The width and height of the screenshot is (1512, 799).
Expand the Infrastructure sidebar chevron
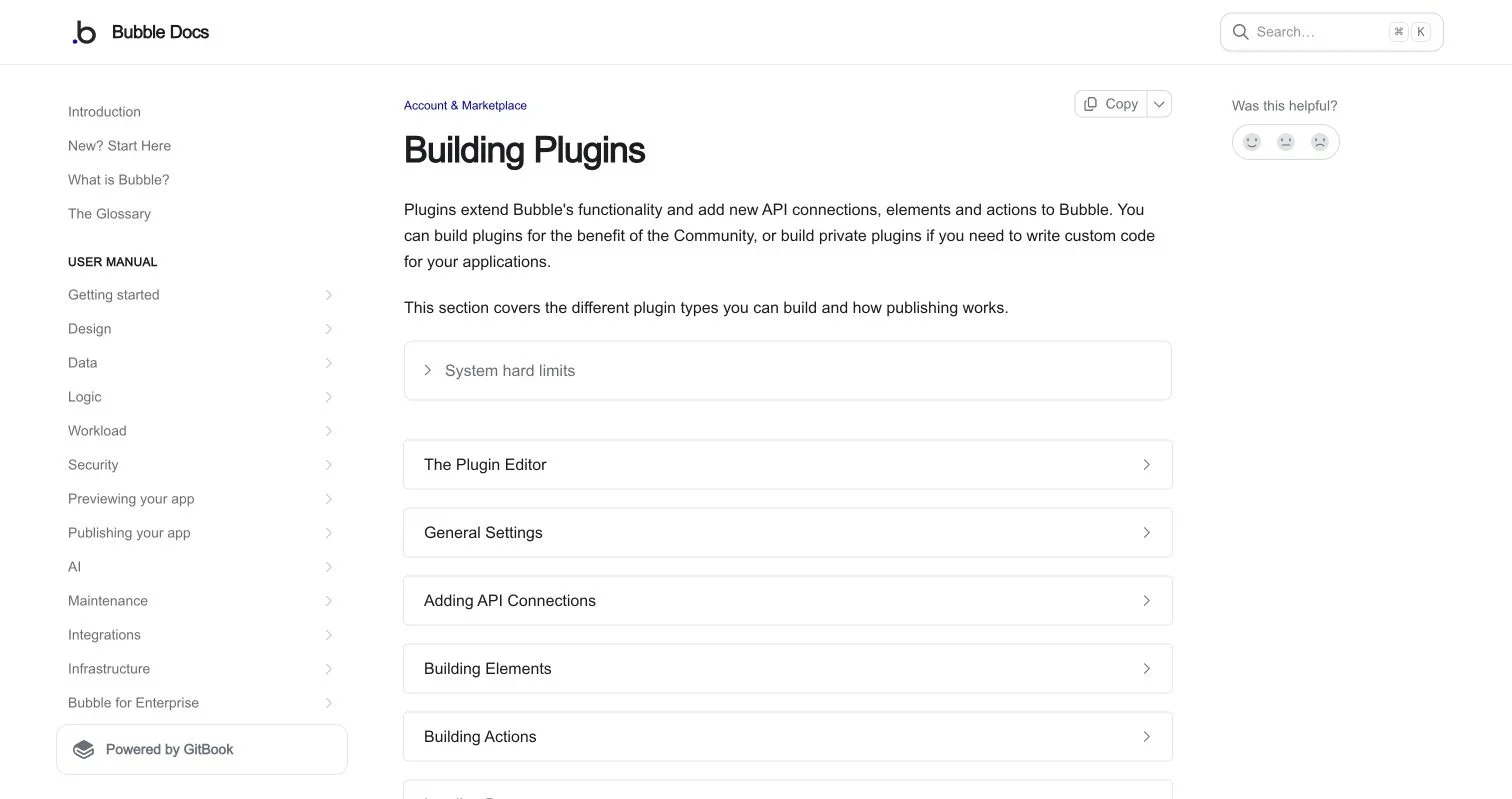click(x=329, y=669)
